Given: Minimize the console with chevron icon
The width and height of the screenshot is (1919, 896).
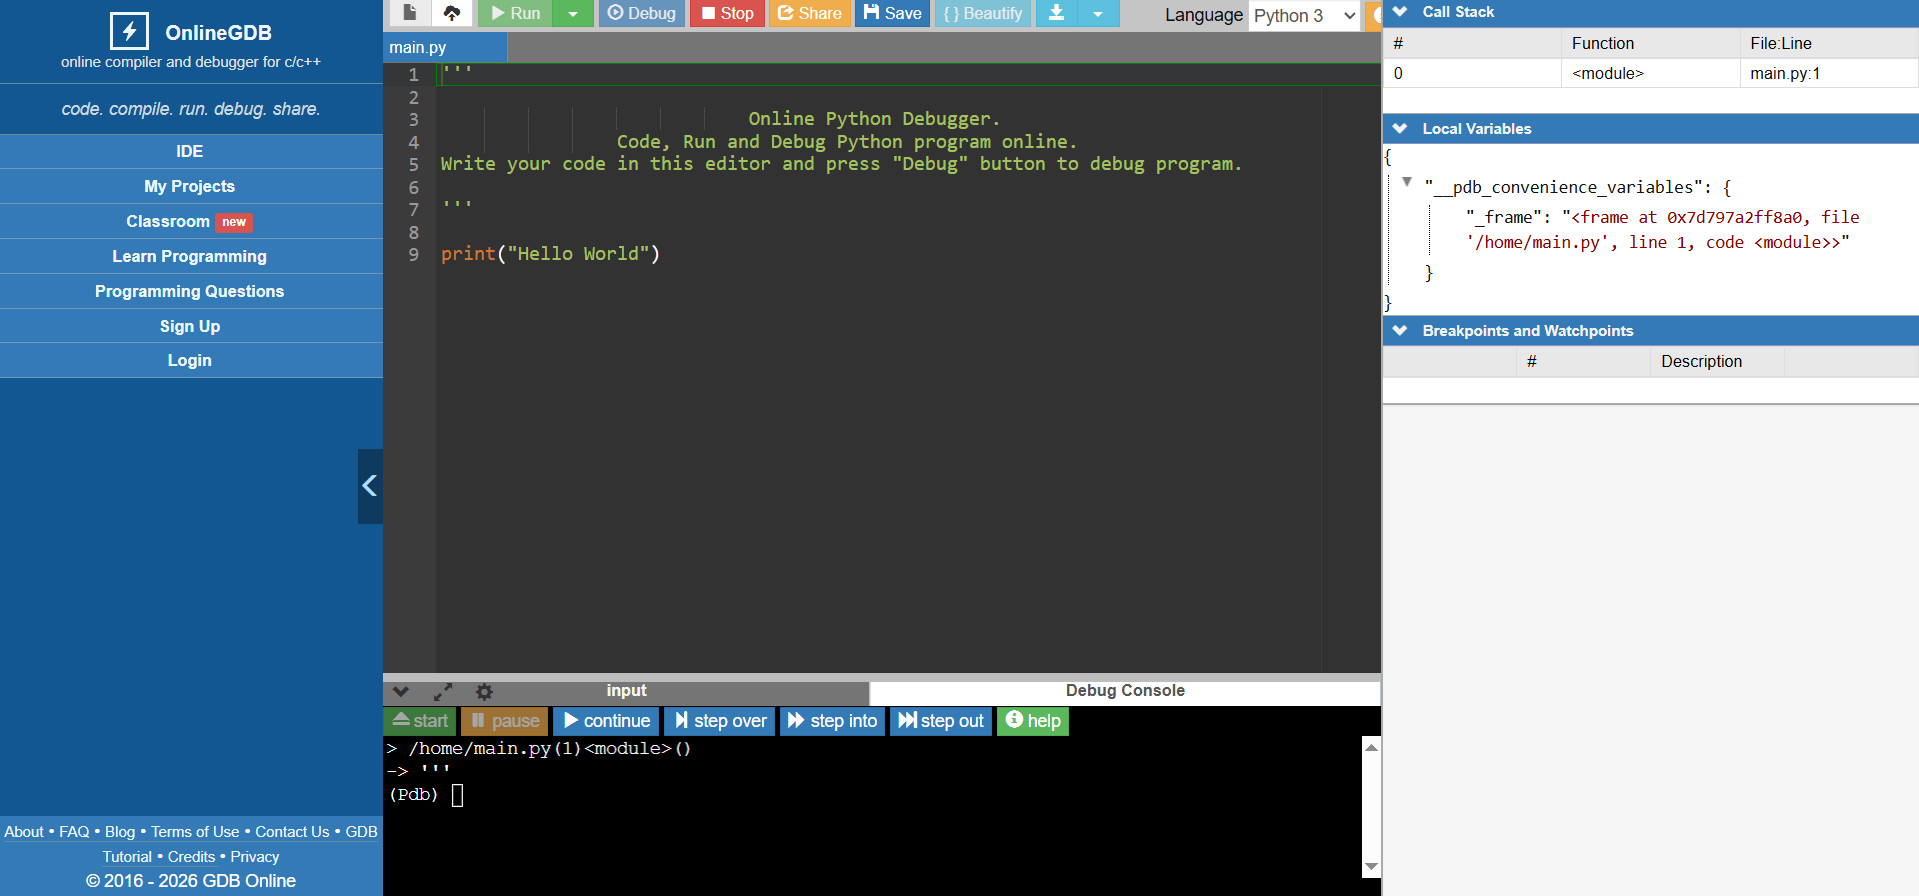Looking at the screenshot, I should (401, 691).
